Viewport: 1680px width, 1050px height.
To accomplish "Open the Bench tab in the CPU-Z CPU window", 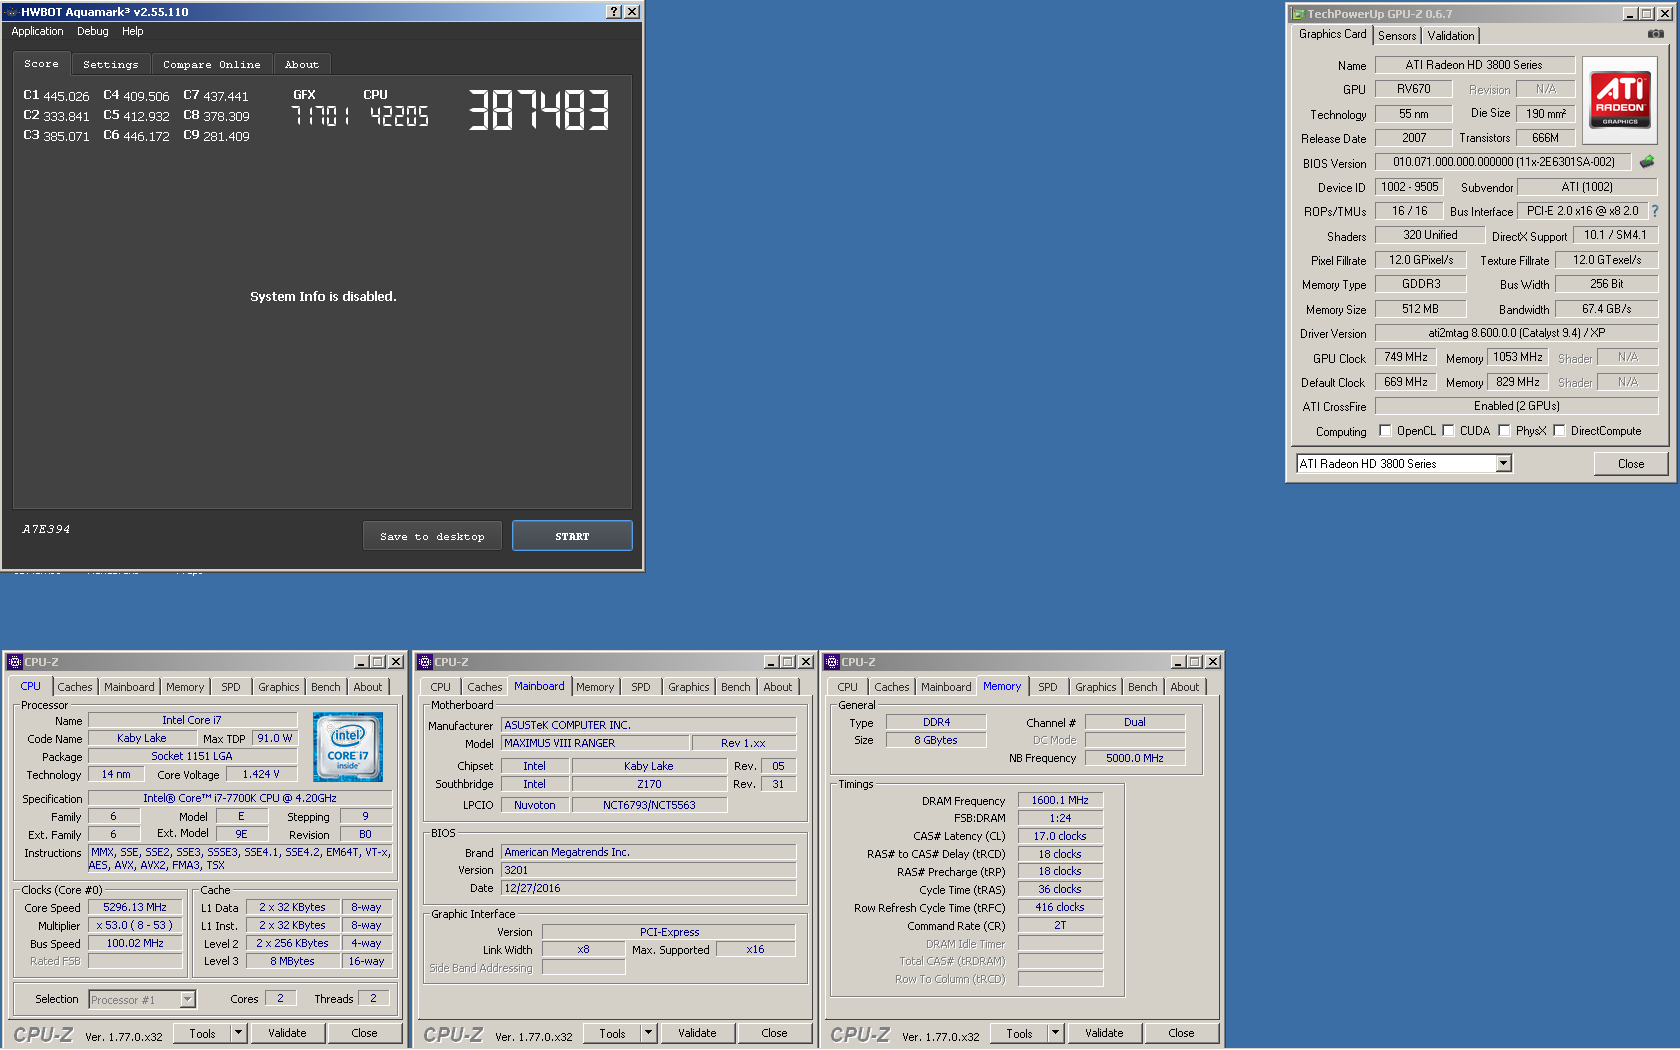I will click(326, 687).
